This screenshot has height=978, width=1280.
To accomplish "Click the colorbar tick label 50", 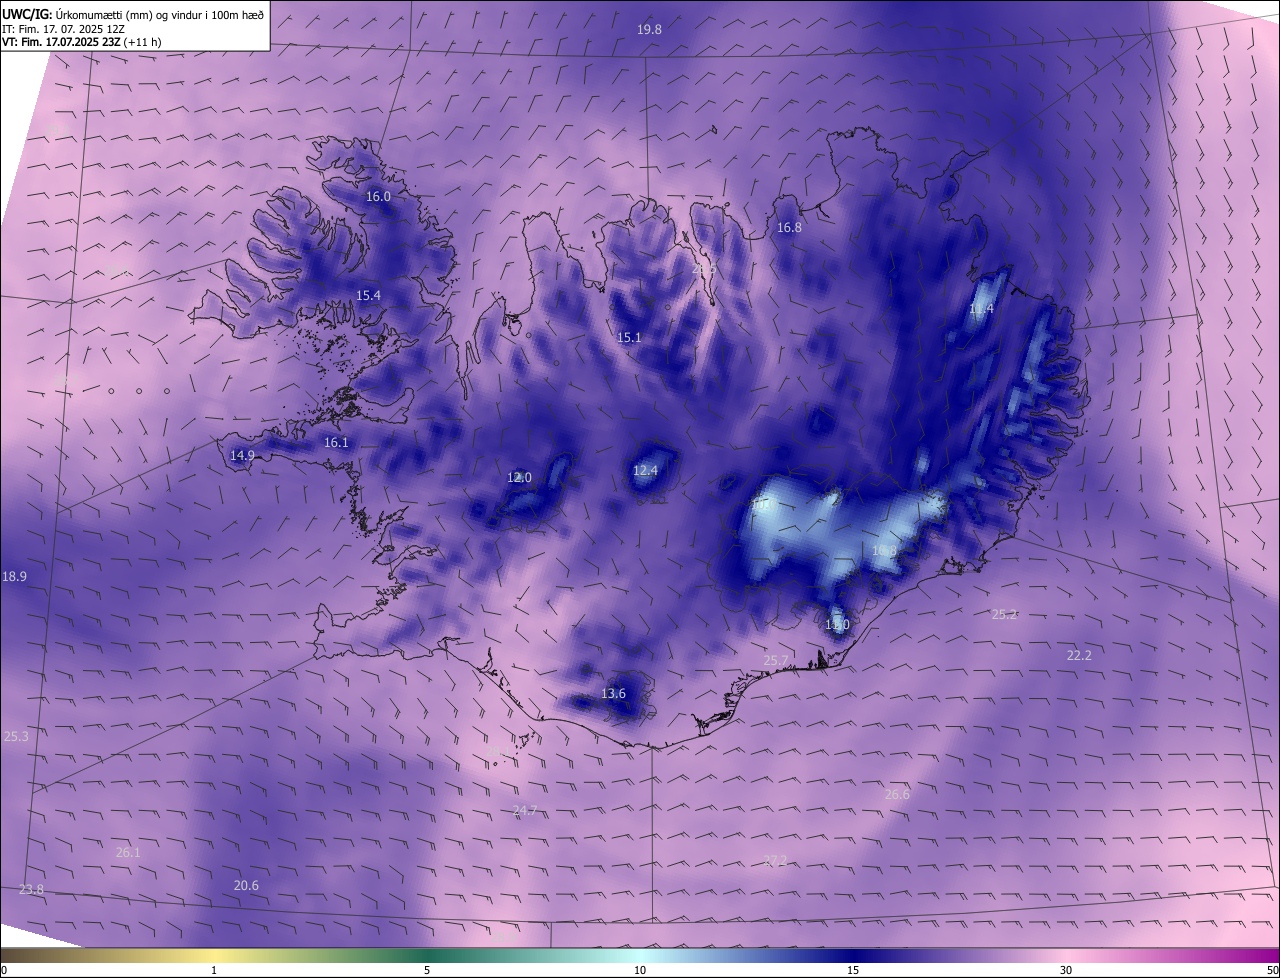I will [x=1272, y=970].
